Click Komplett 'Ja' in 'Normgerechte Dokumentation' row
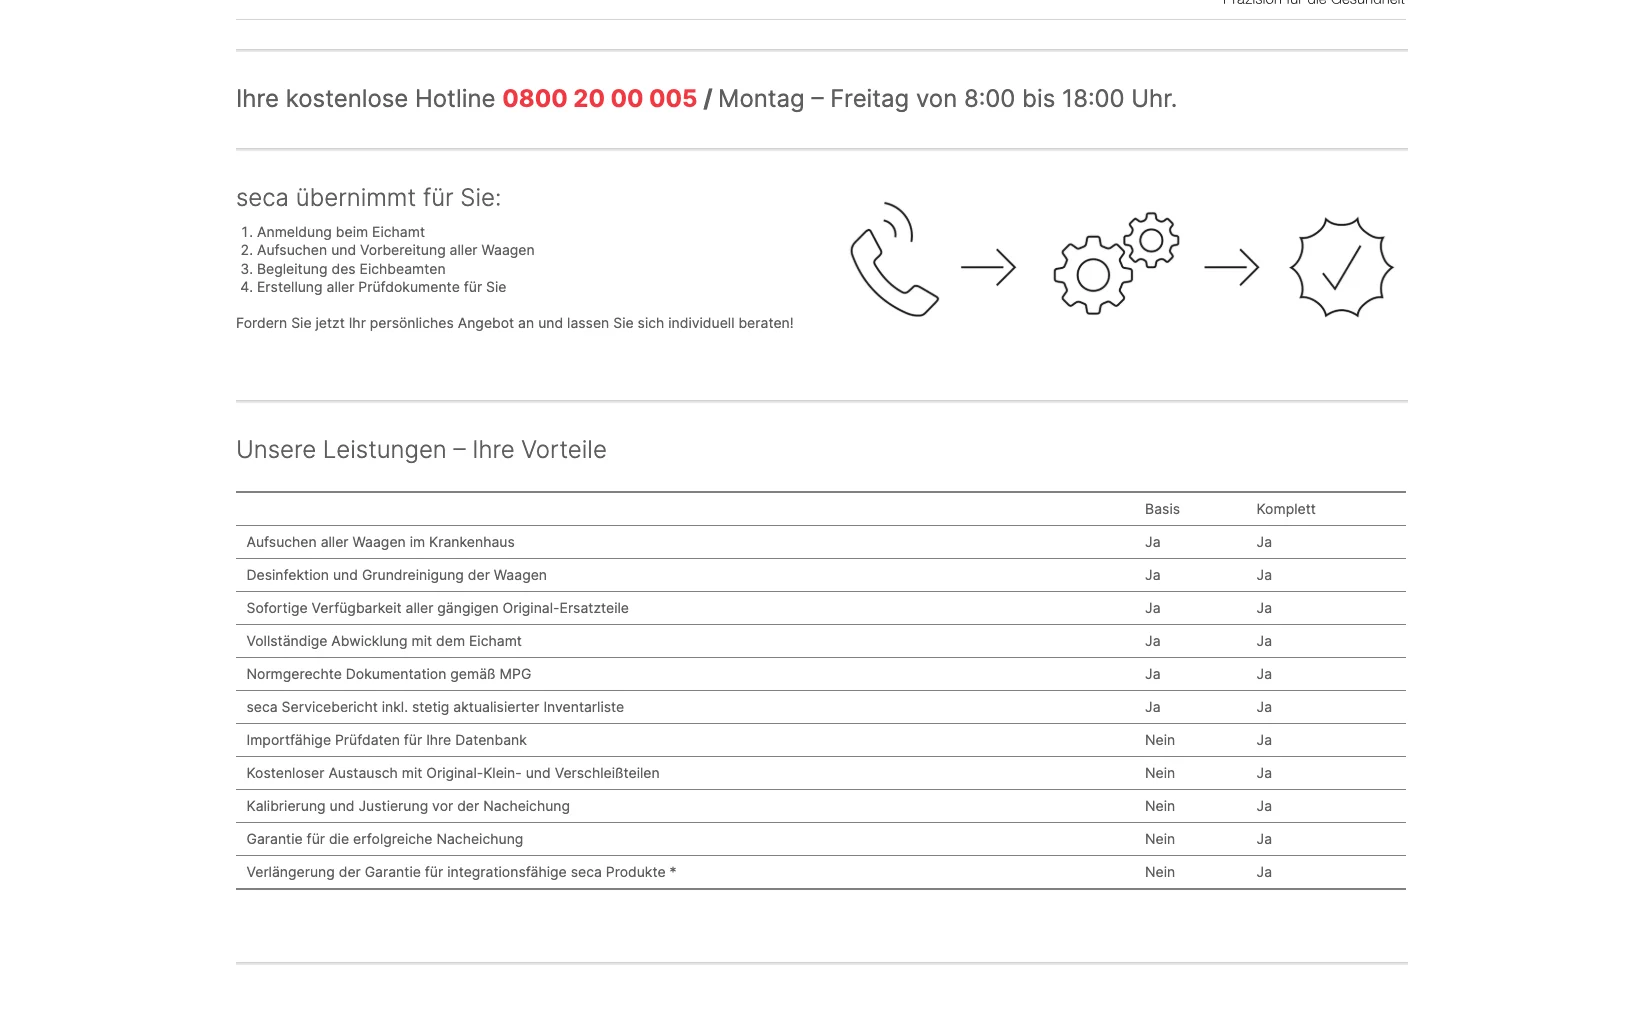The height and width of the screenshot is (1026, 1642). (x=1264, y=674)
